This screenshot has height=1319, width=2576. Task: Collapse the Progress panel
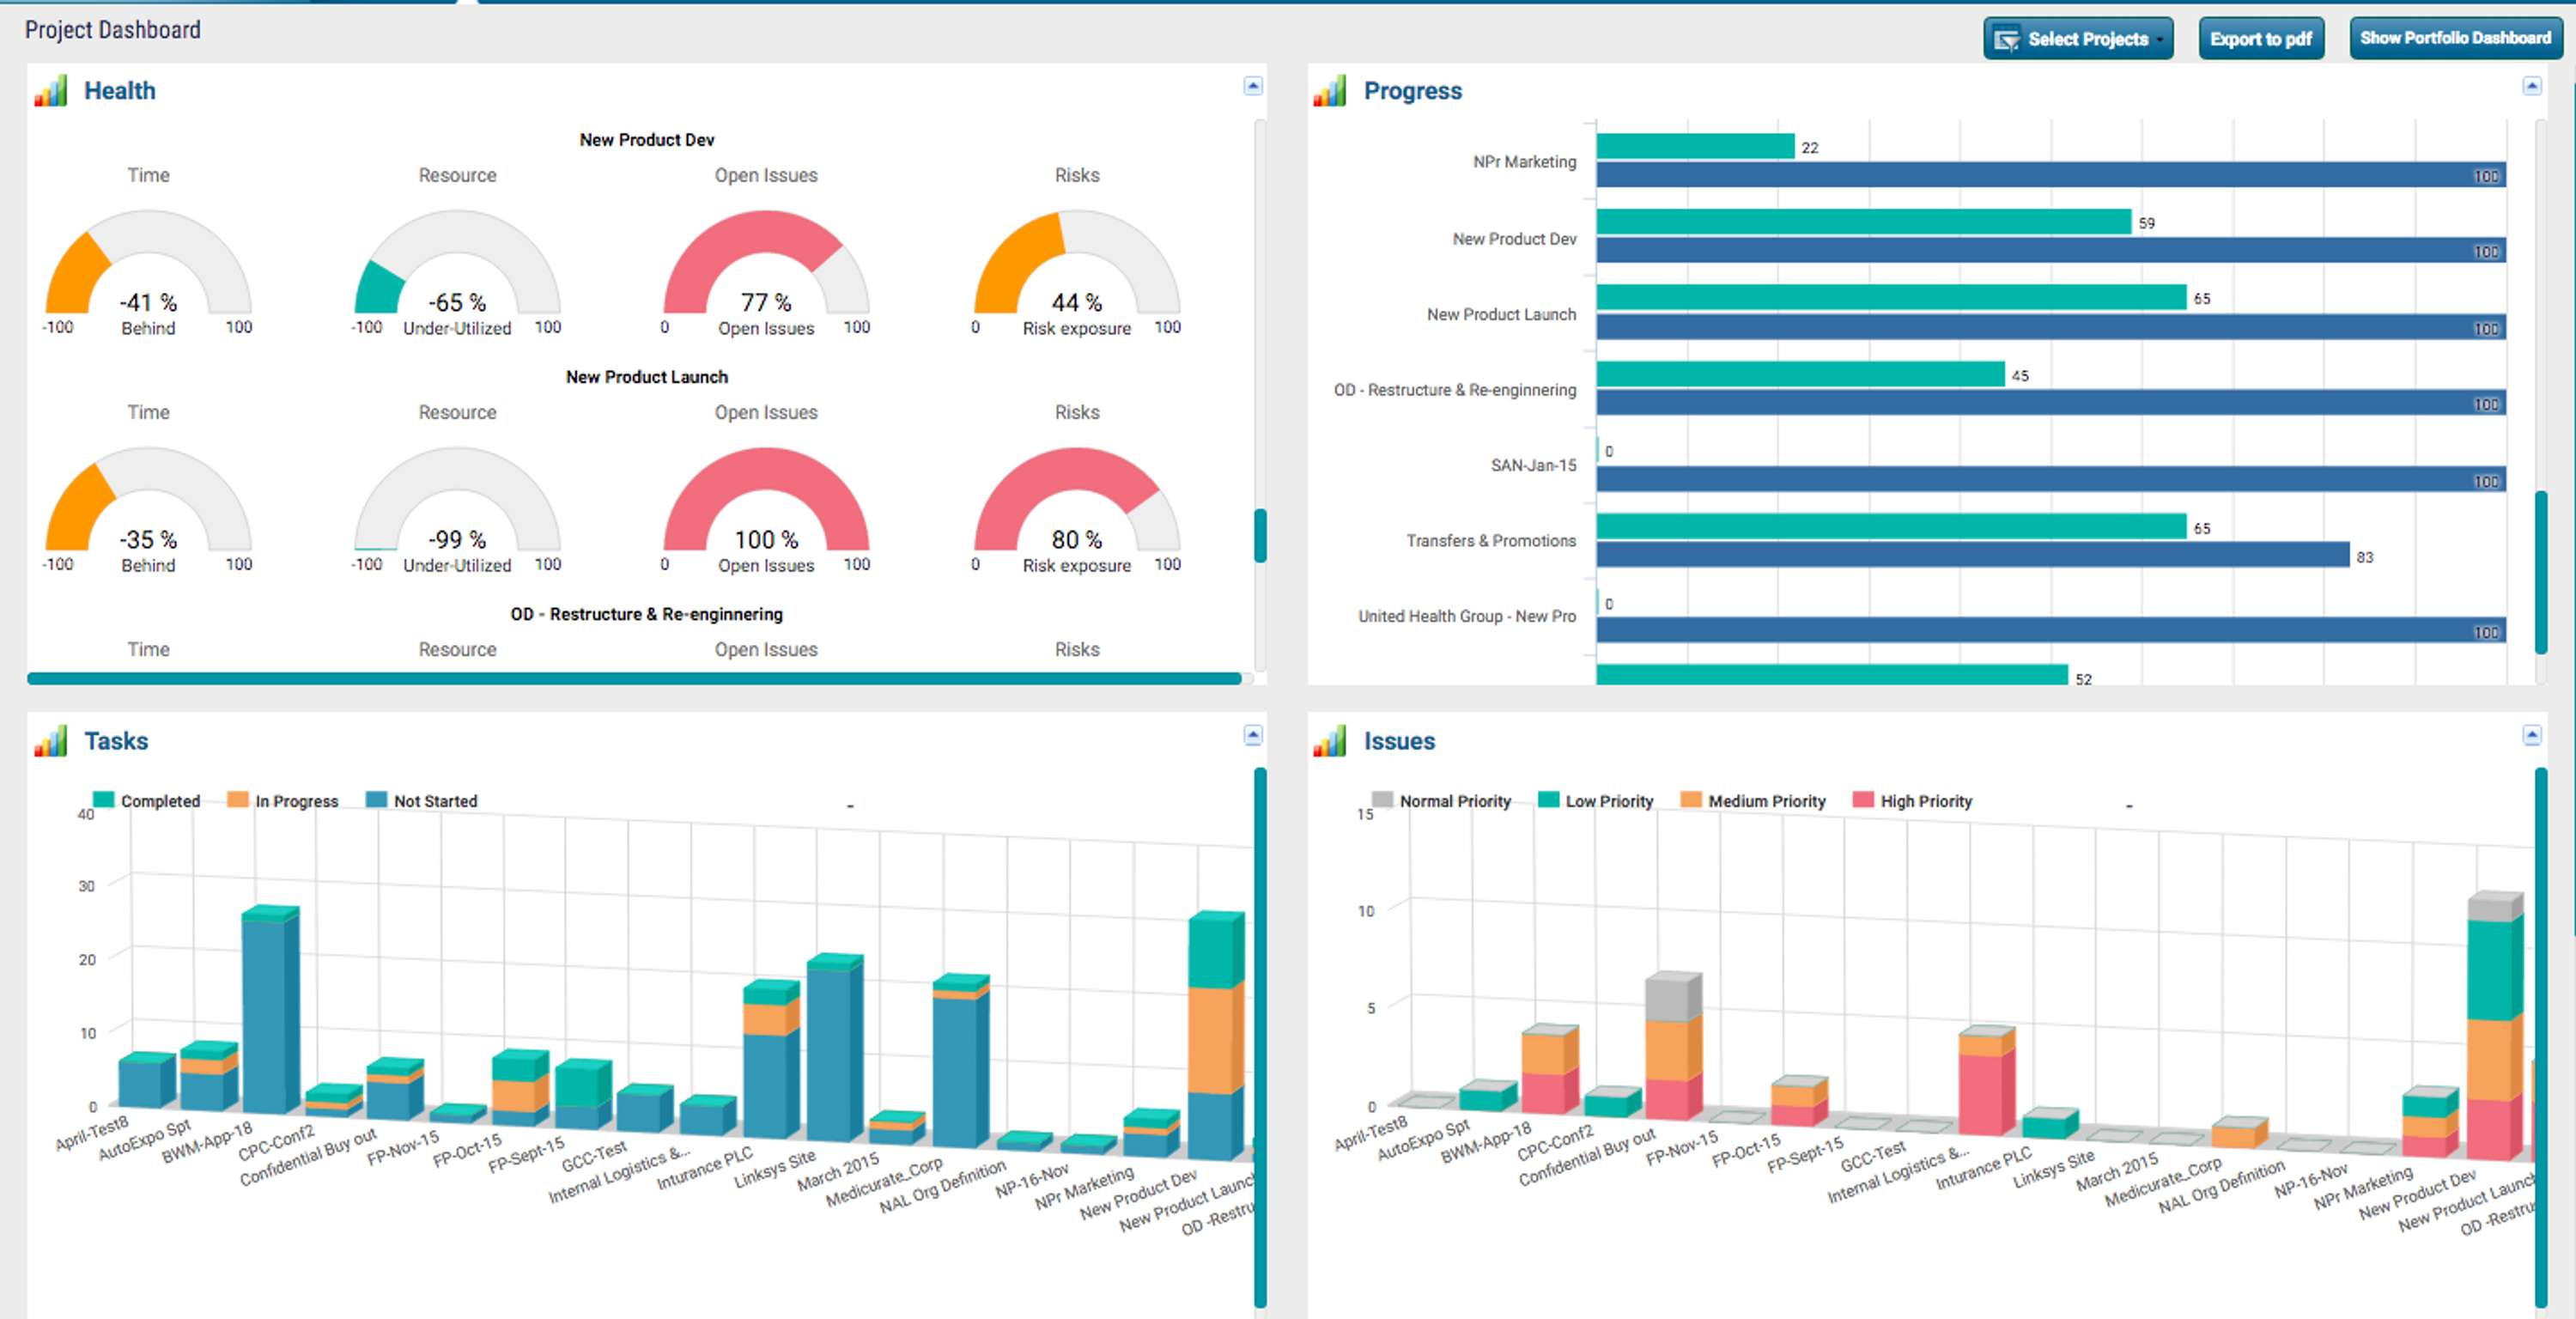pos(2531,86)
